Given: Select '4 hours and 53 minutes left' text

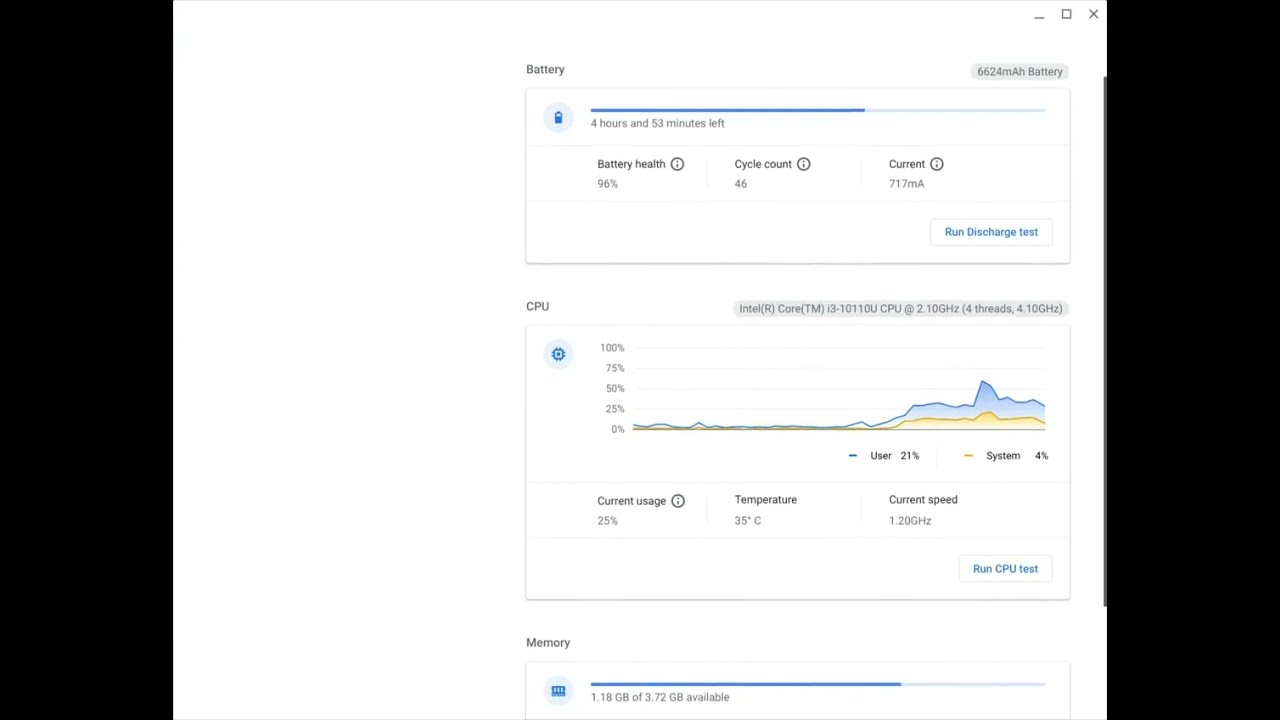Looking at the screenshot, I should (x=657, y=123).
